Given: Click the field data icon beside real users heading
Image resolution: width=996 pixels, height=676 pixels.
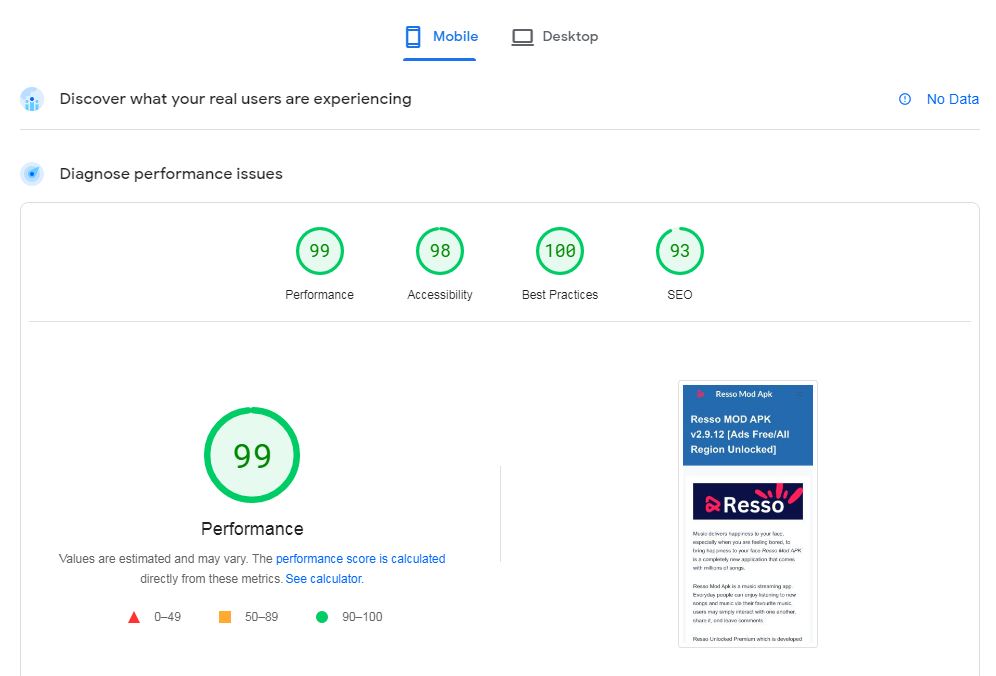Looking at the screenshot, I should pyautogui.click(x=32, y=99).
